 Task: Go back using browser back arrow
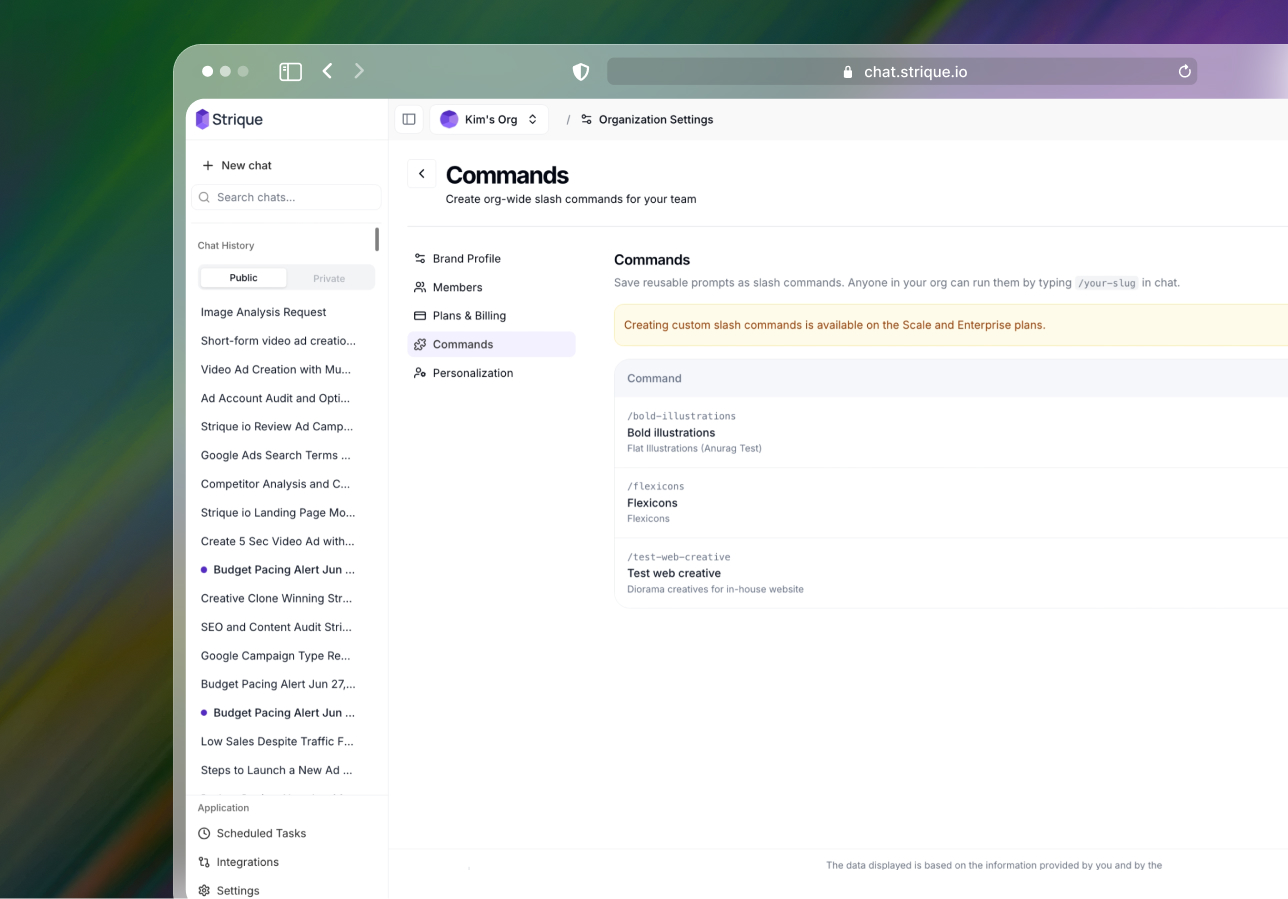(327, 71)
